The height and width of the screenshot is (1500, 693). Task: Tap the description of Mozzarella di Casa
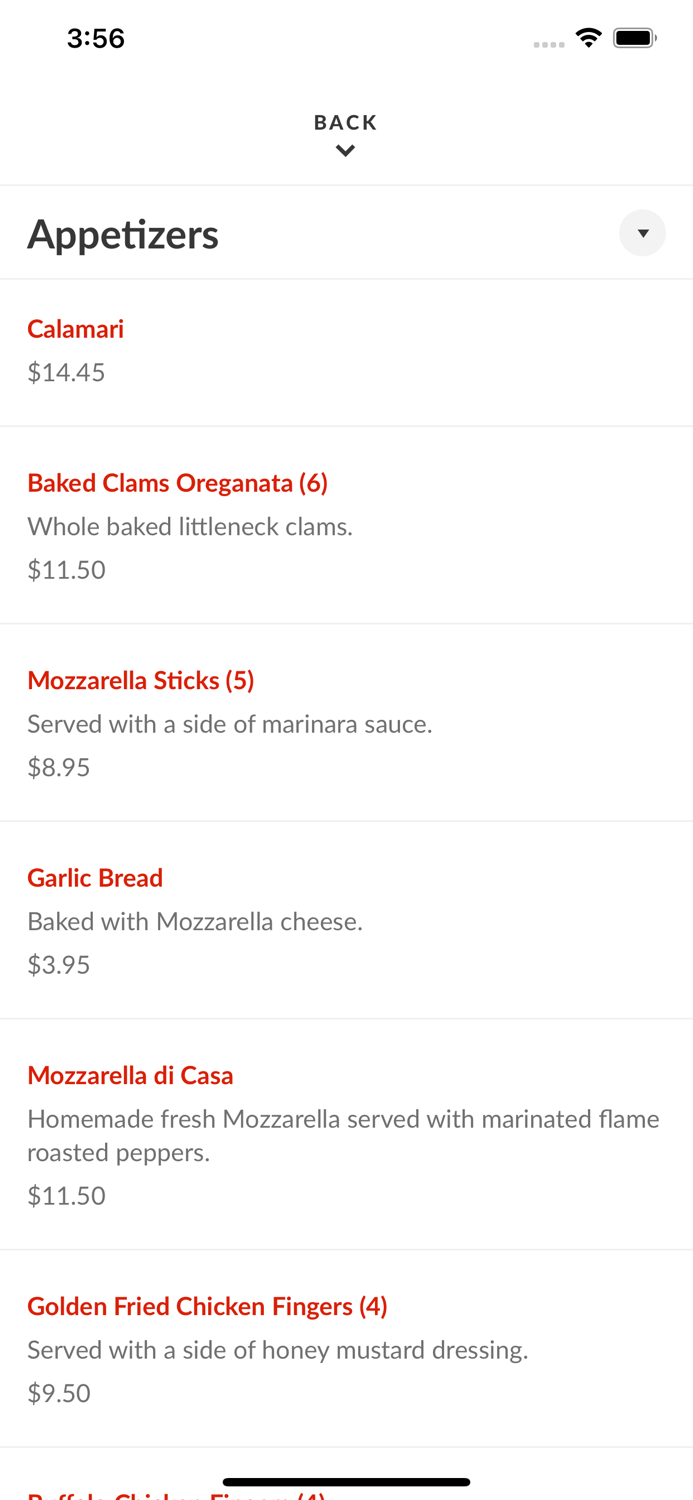click(343, 1136)
